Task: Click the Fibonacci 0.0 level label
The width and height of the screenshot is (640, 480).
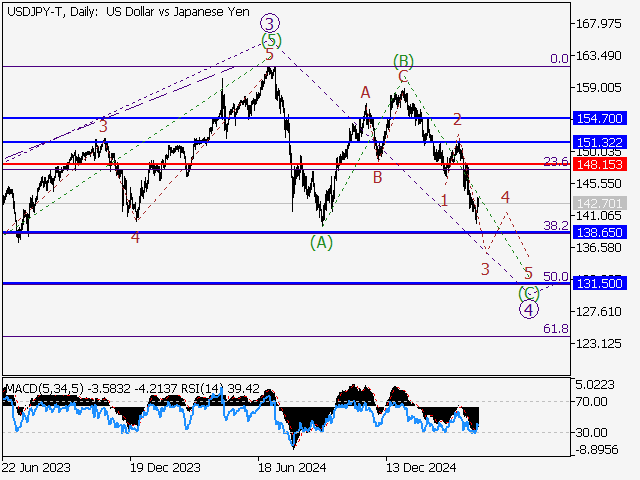Action: tap(559, 59)
